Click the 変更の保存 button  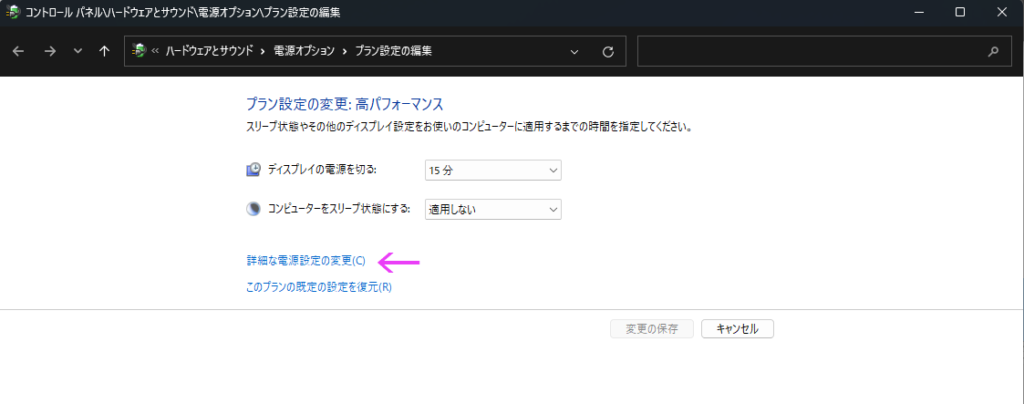652,329
